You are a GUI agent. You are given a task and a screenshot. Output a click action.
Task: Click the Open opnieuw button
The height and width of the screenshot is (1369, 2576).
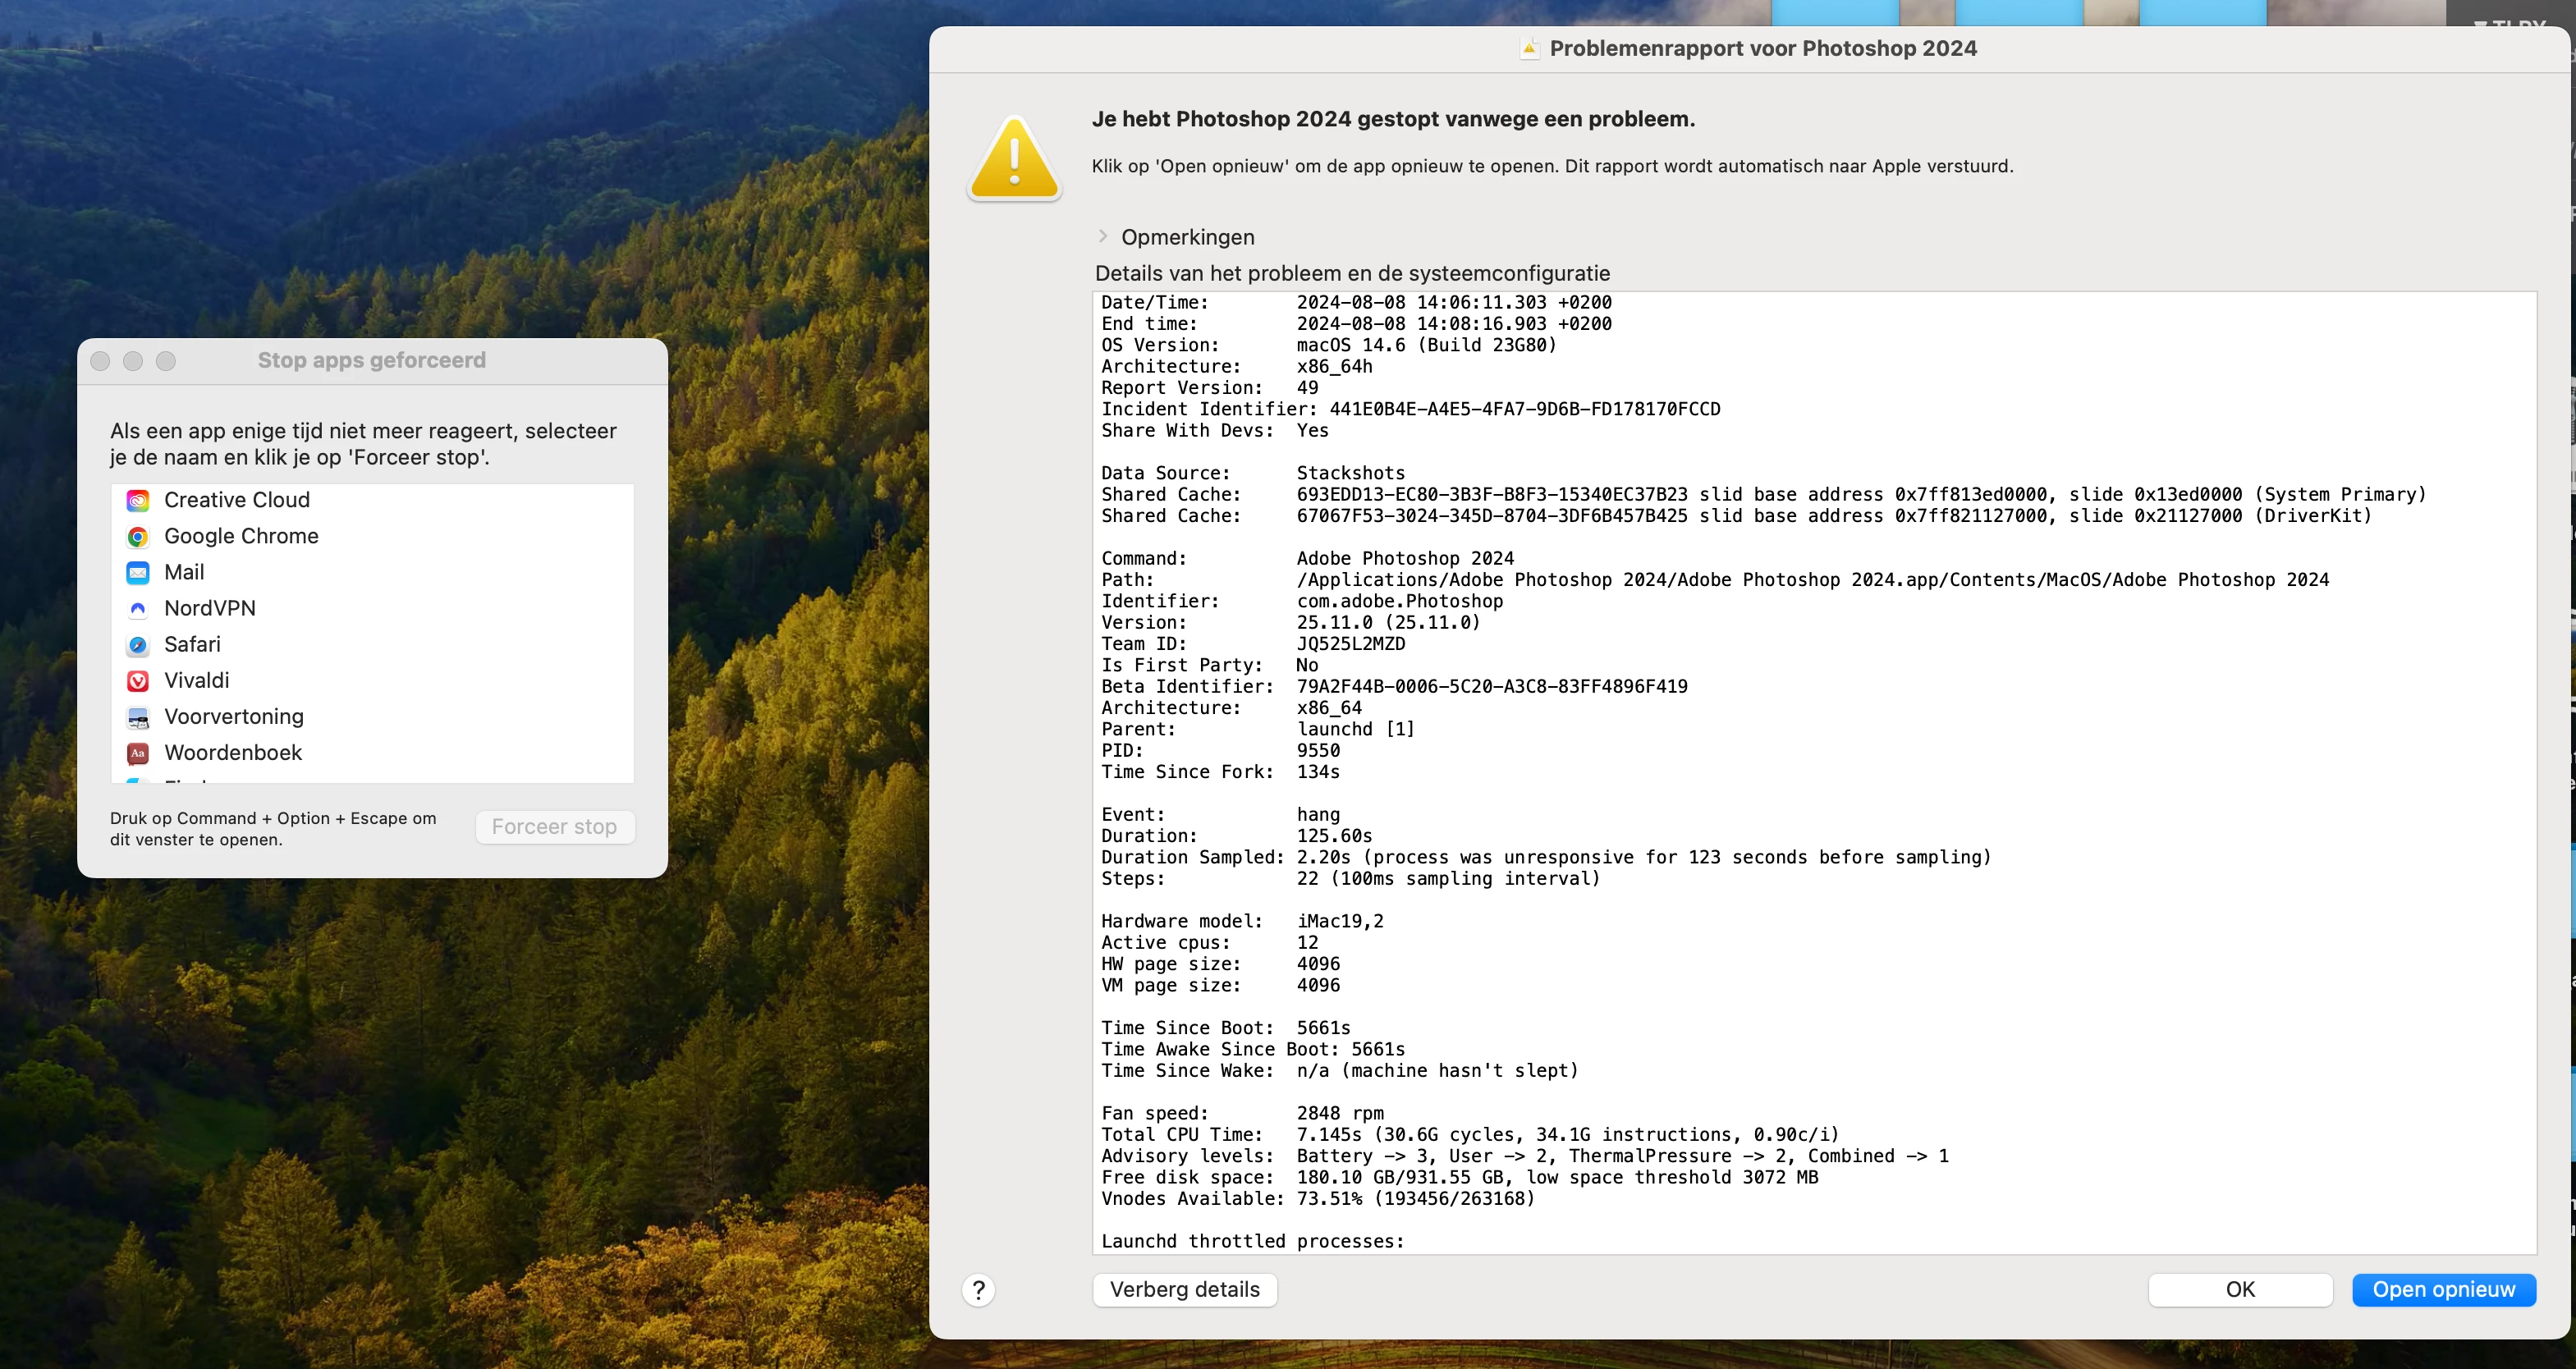click(x=2443, y=1290)
